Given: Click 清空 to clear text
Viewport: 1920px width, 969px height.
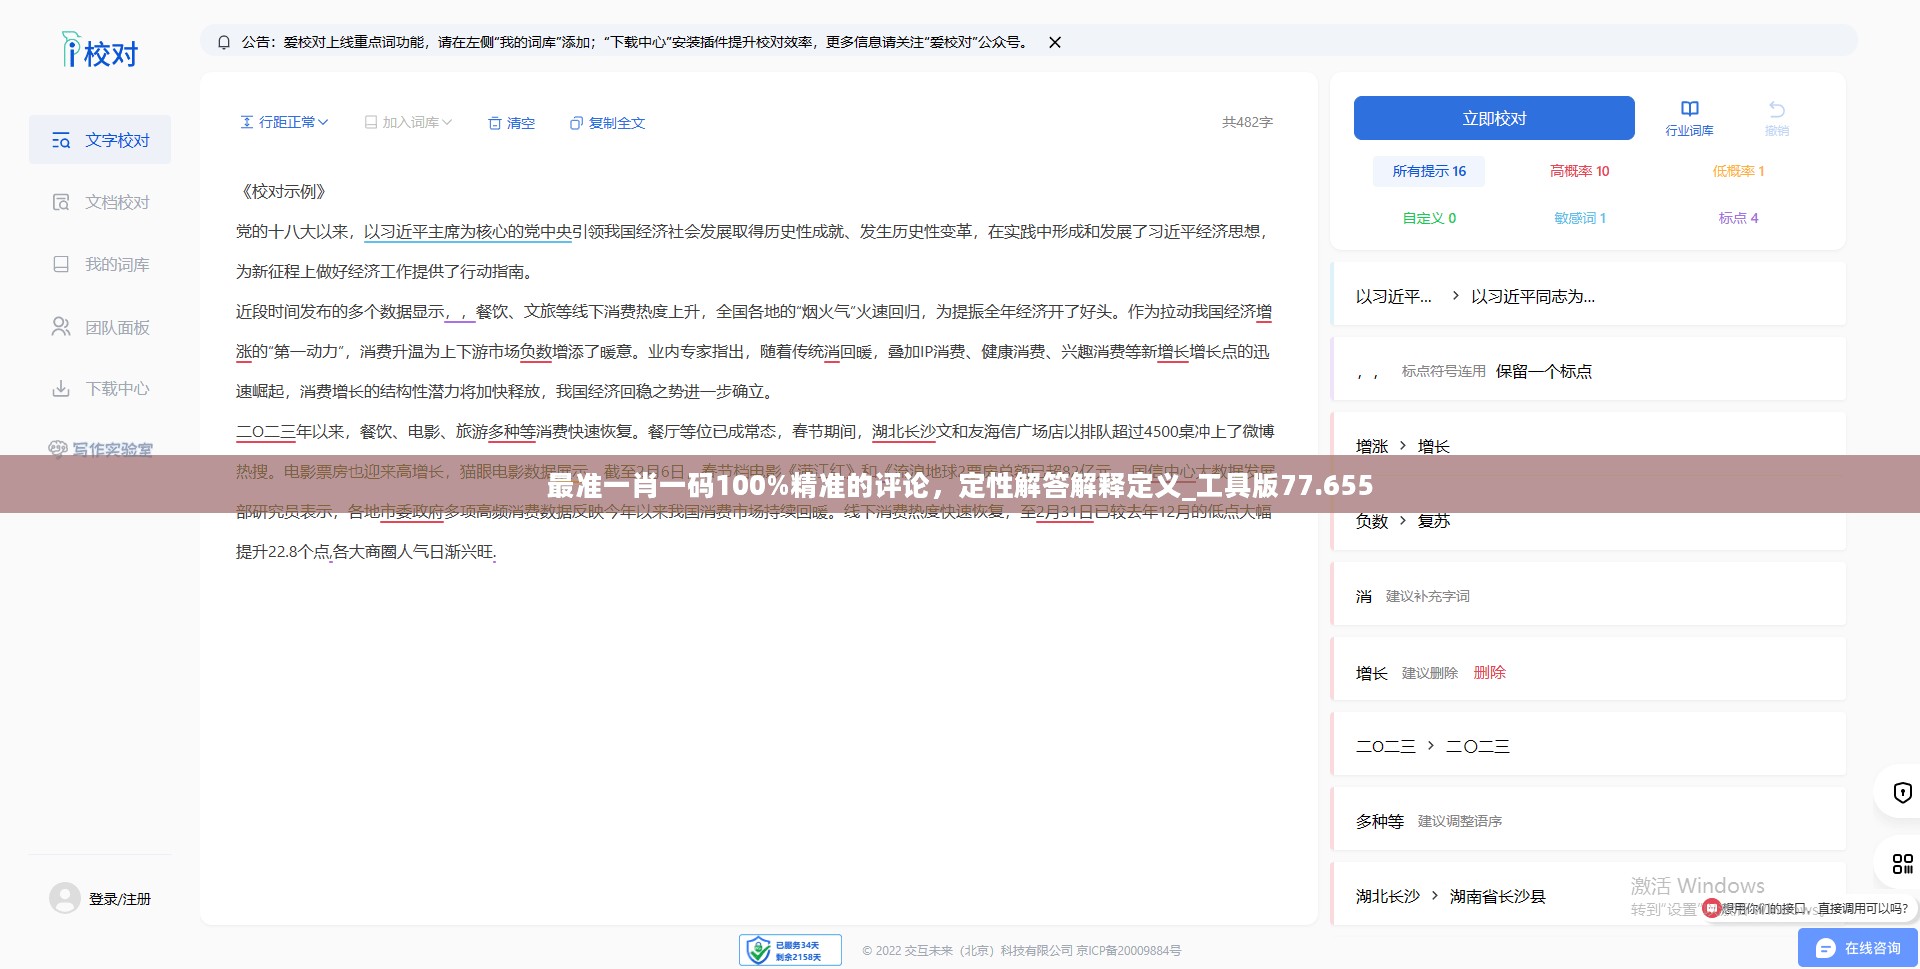Looking at the screenshot, I should coord(511,123).
